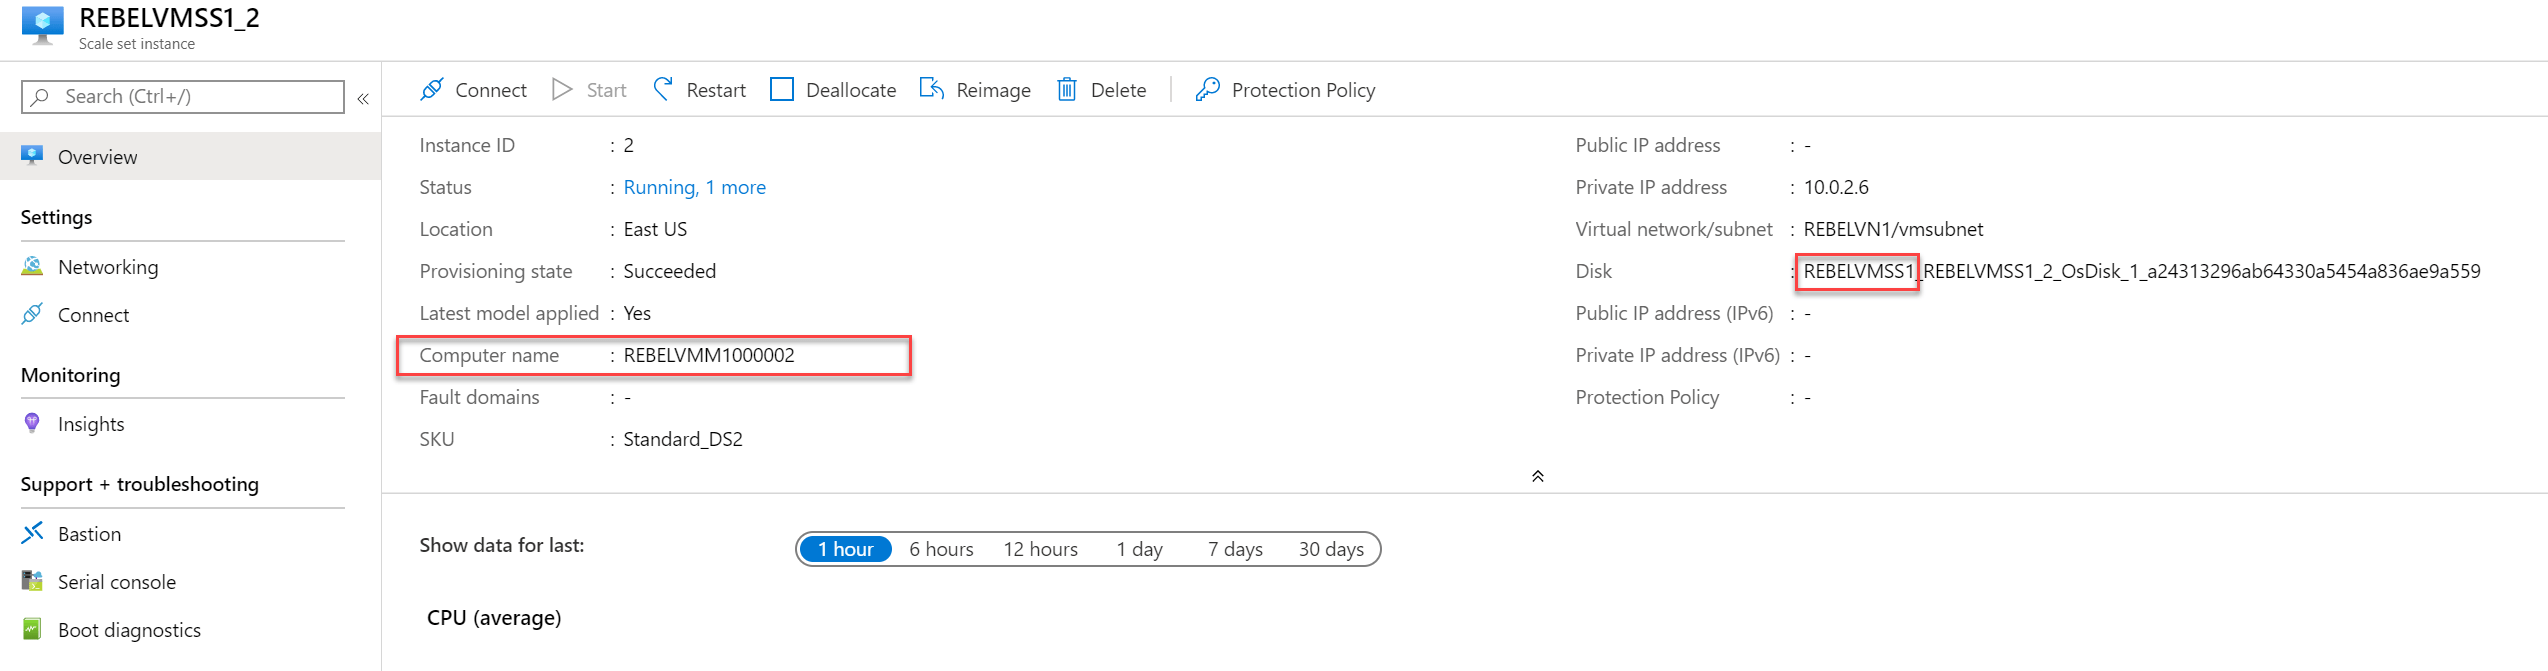This screenshot has height=671, width=2548.
Task: Click the Reimage toolbar button label
Action: click(x=993, y=90)
